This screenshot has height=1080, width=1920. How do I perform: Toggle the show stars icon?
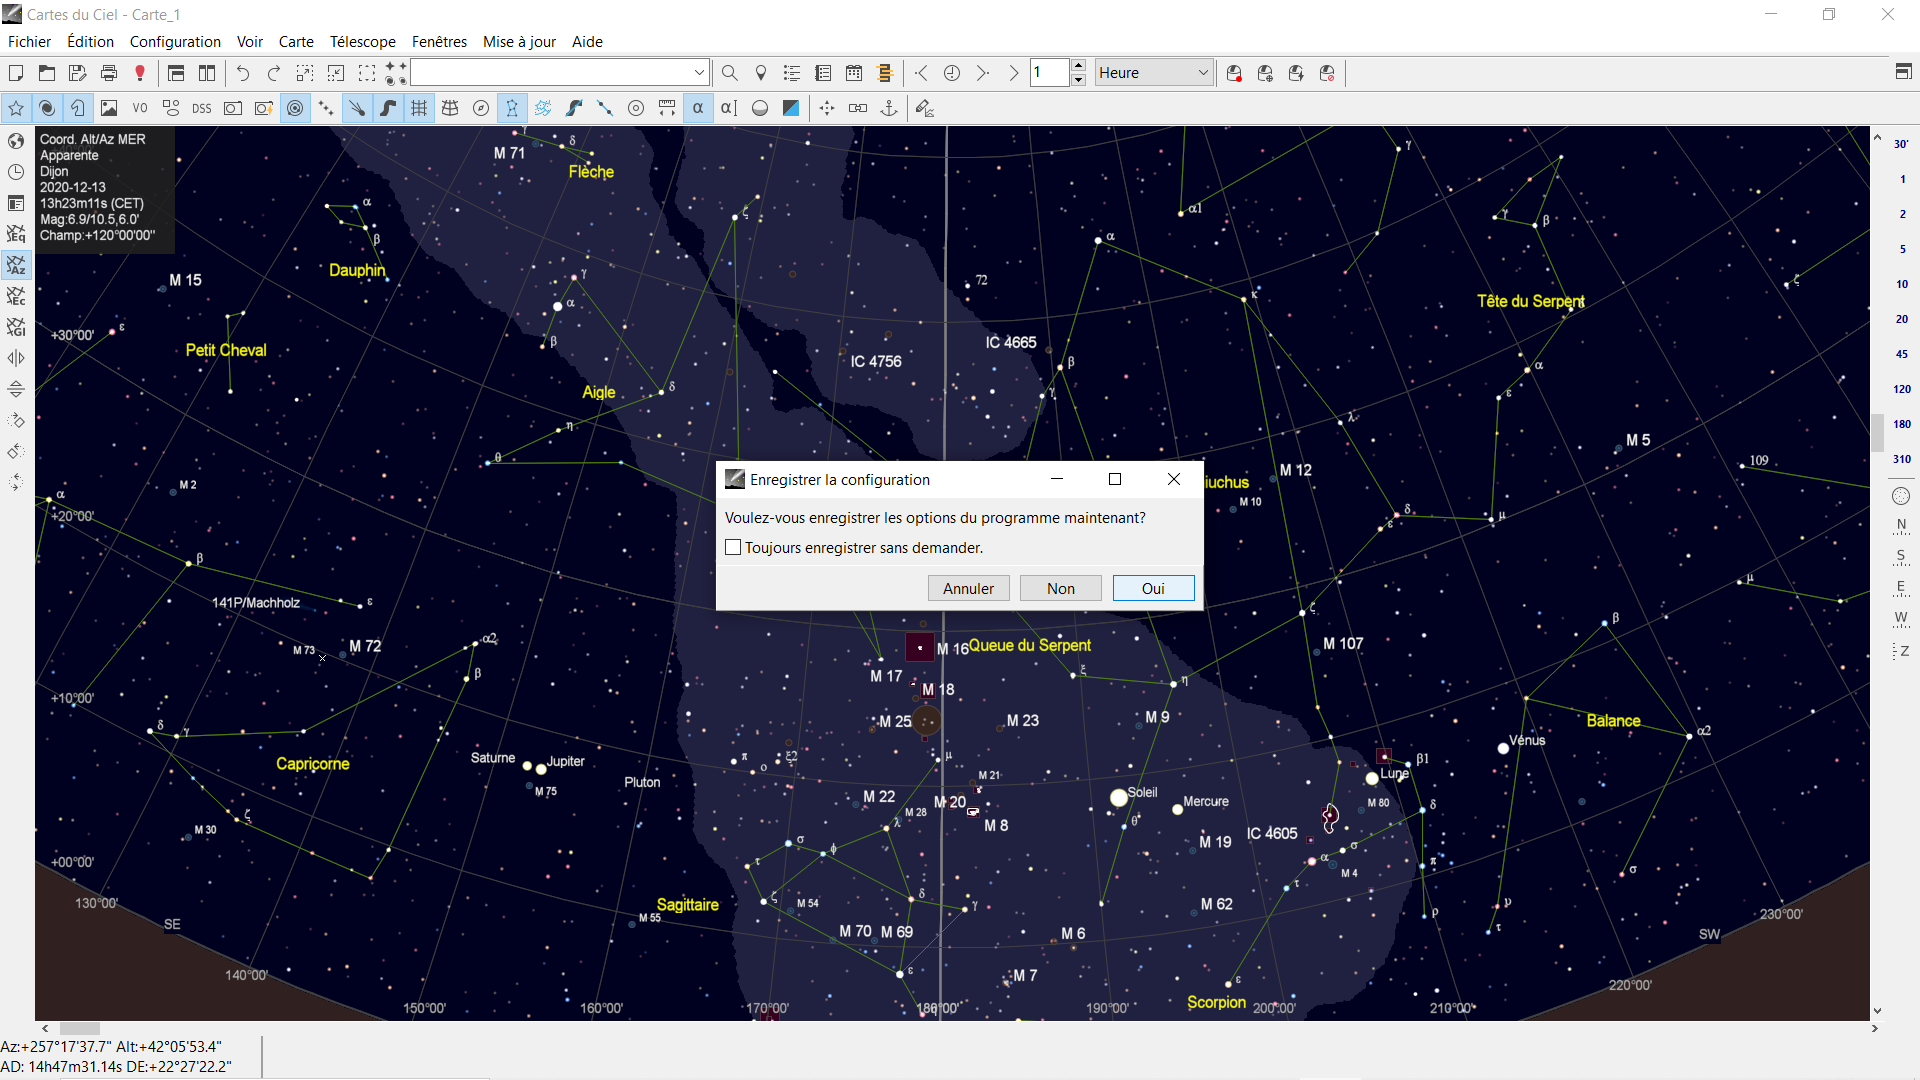tap(16, 108)
